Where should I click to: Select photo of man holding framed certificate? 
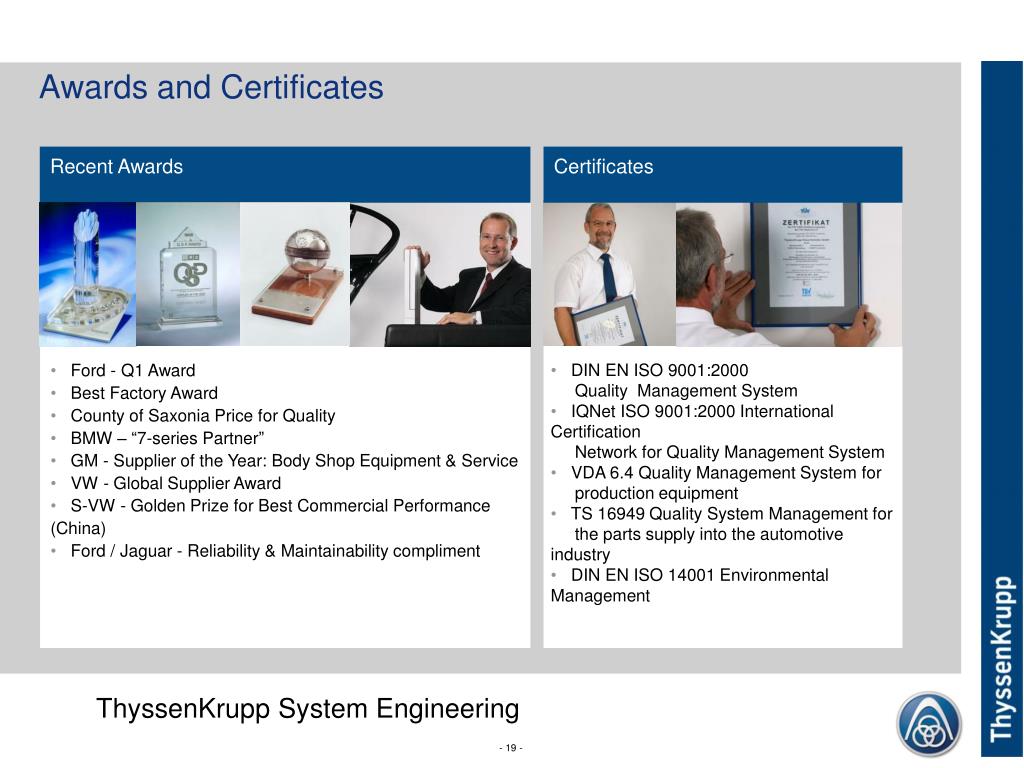[x=609, y=274]
